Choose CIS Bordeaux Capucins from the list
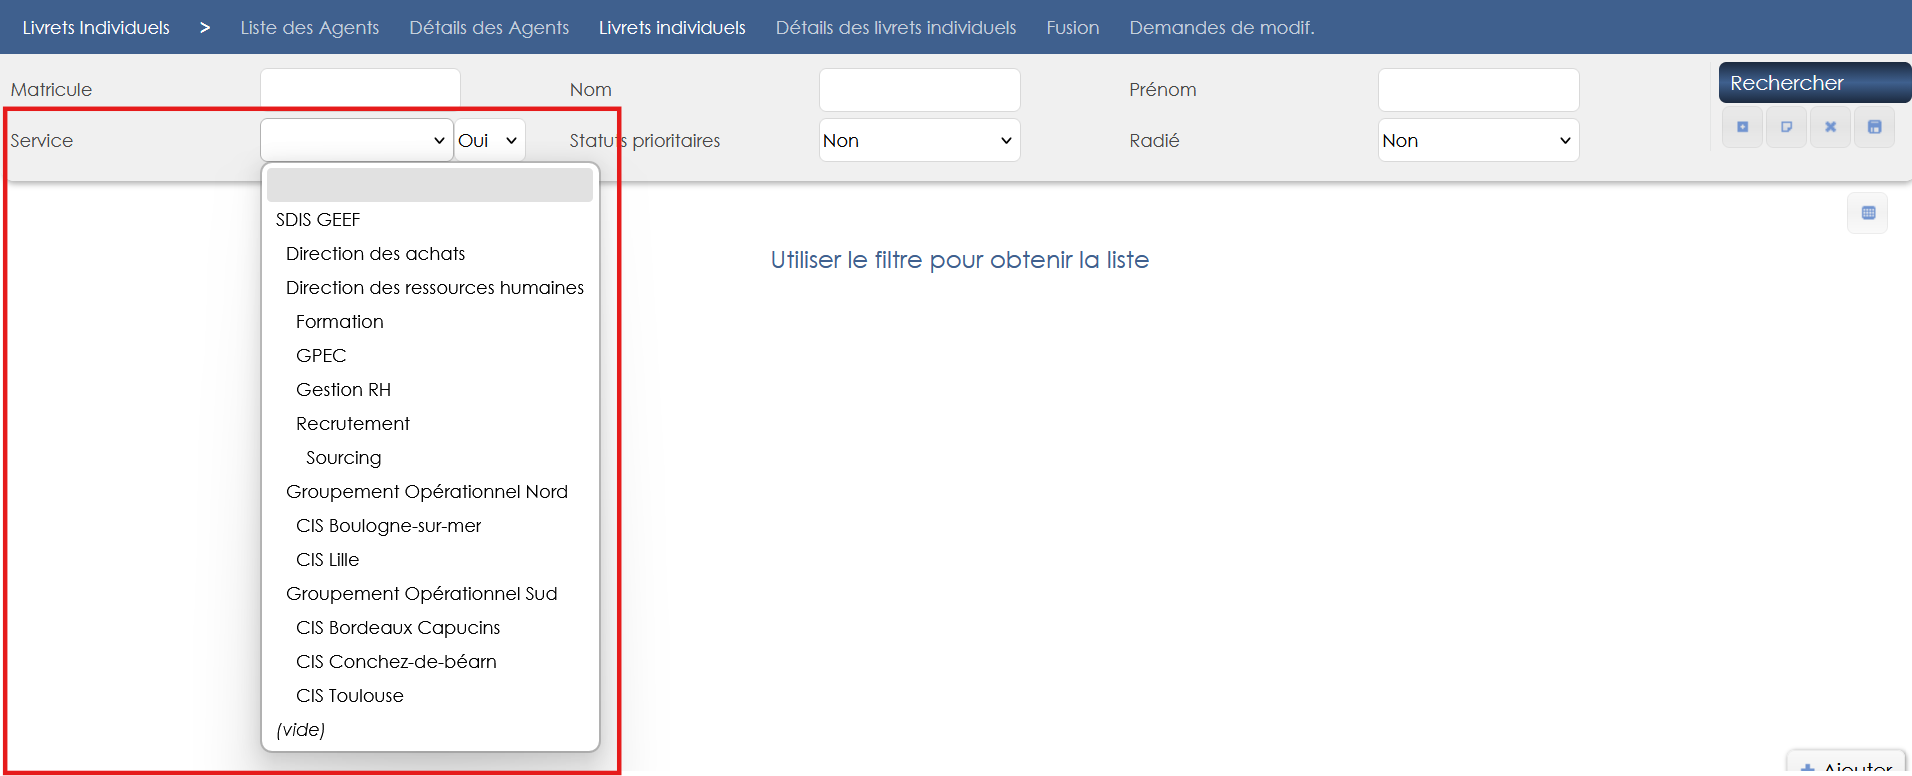Image resolution: width=1912 pixels, height=776 pixels. [x=397, y=628]
